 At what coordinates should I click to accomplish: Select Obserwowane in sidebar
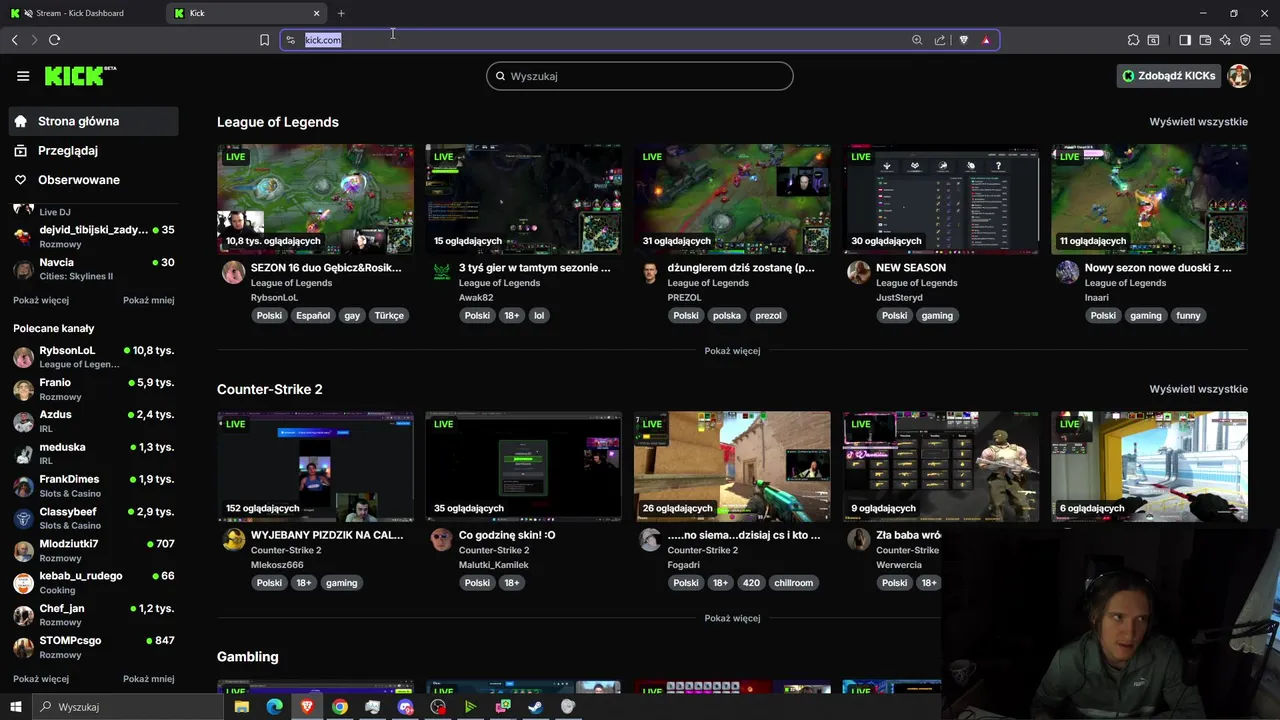[95, 180]
